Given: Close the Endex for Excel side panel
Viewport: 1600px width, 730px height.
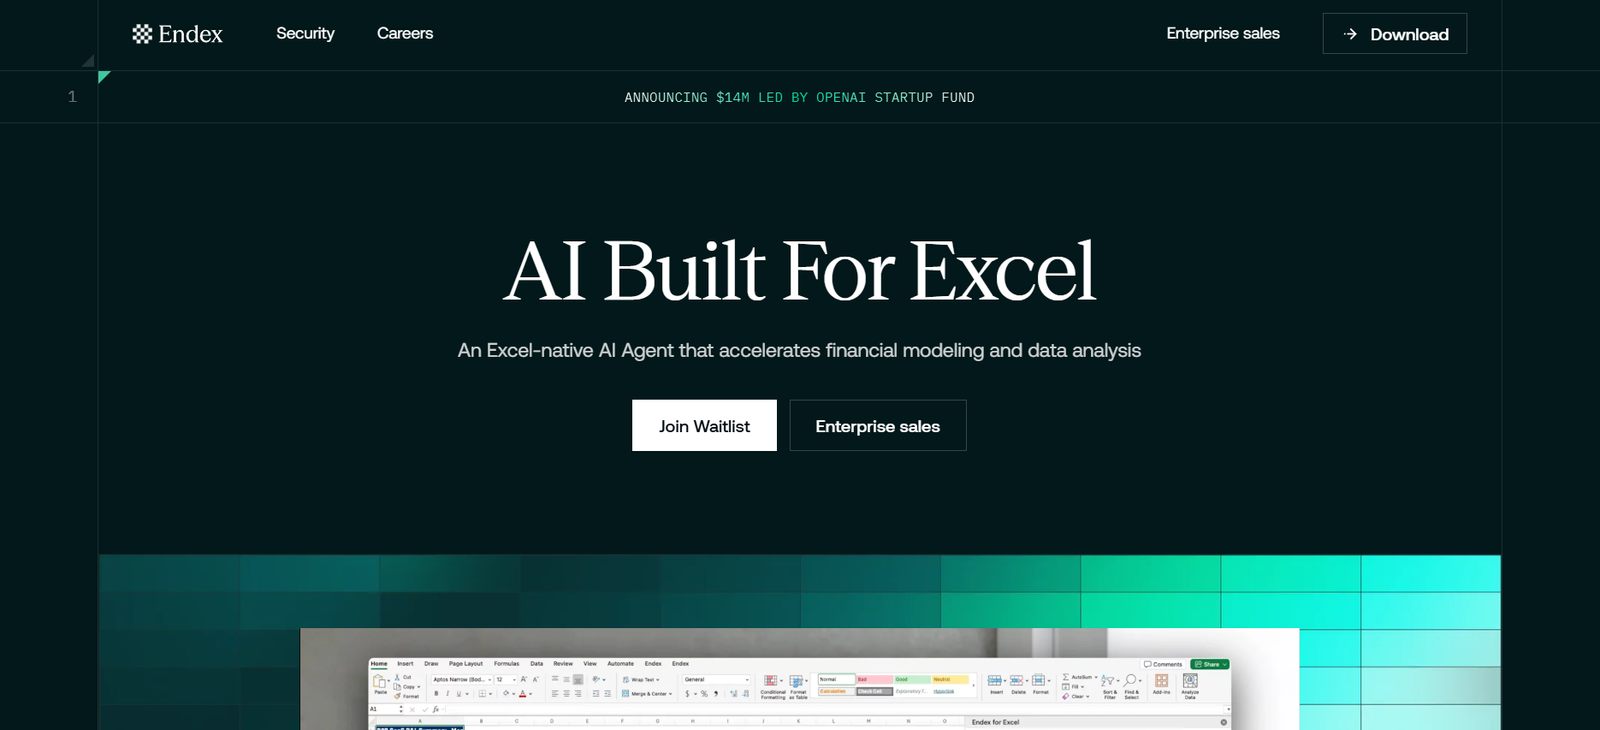Looking at the screenshot, I should [x=1223, y=722].
